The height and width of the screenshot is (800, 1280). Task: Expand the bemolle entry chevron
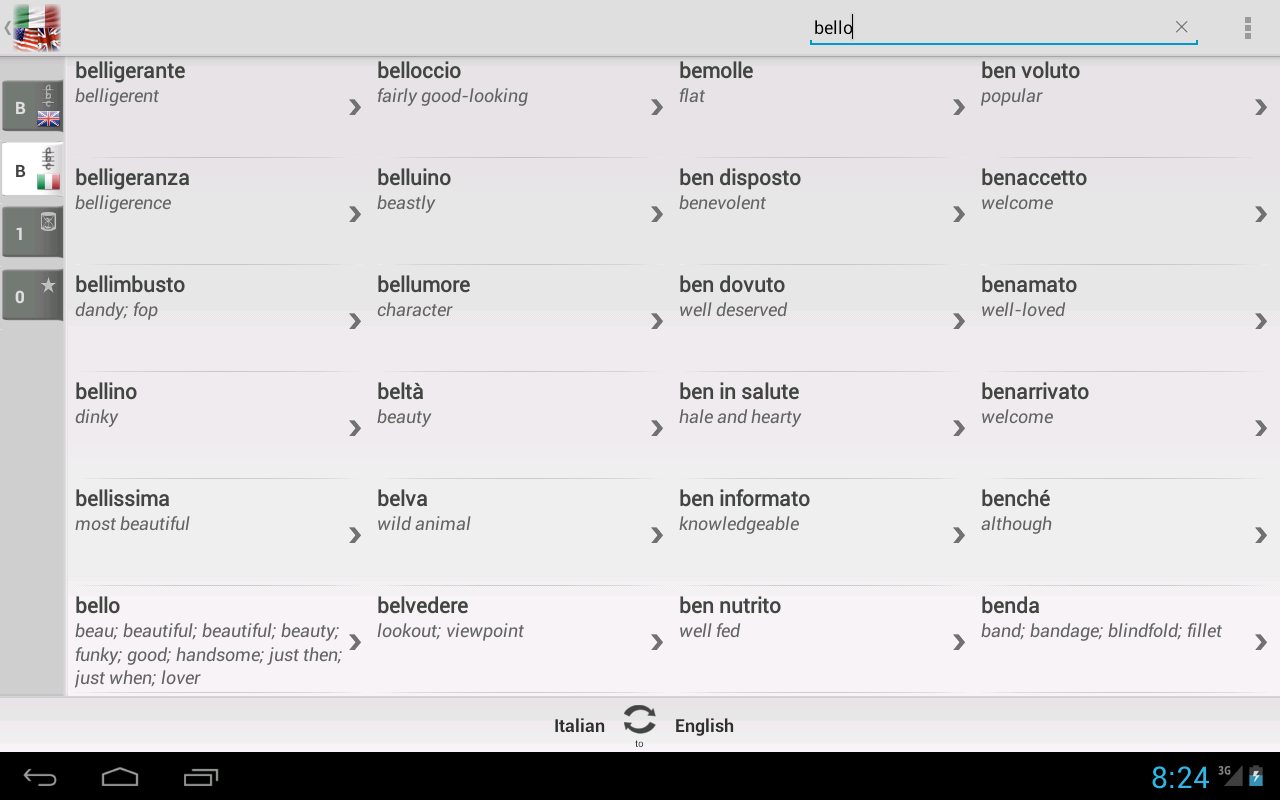coord(958,107)
